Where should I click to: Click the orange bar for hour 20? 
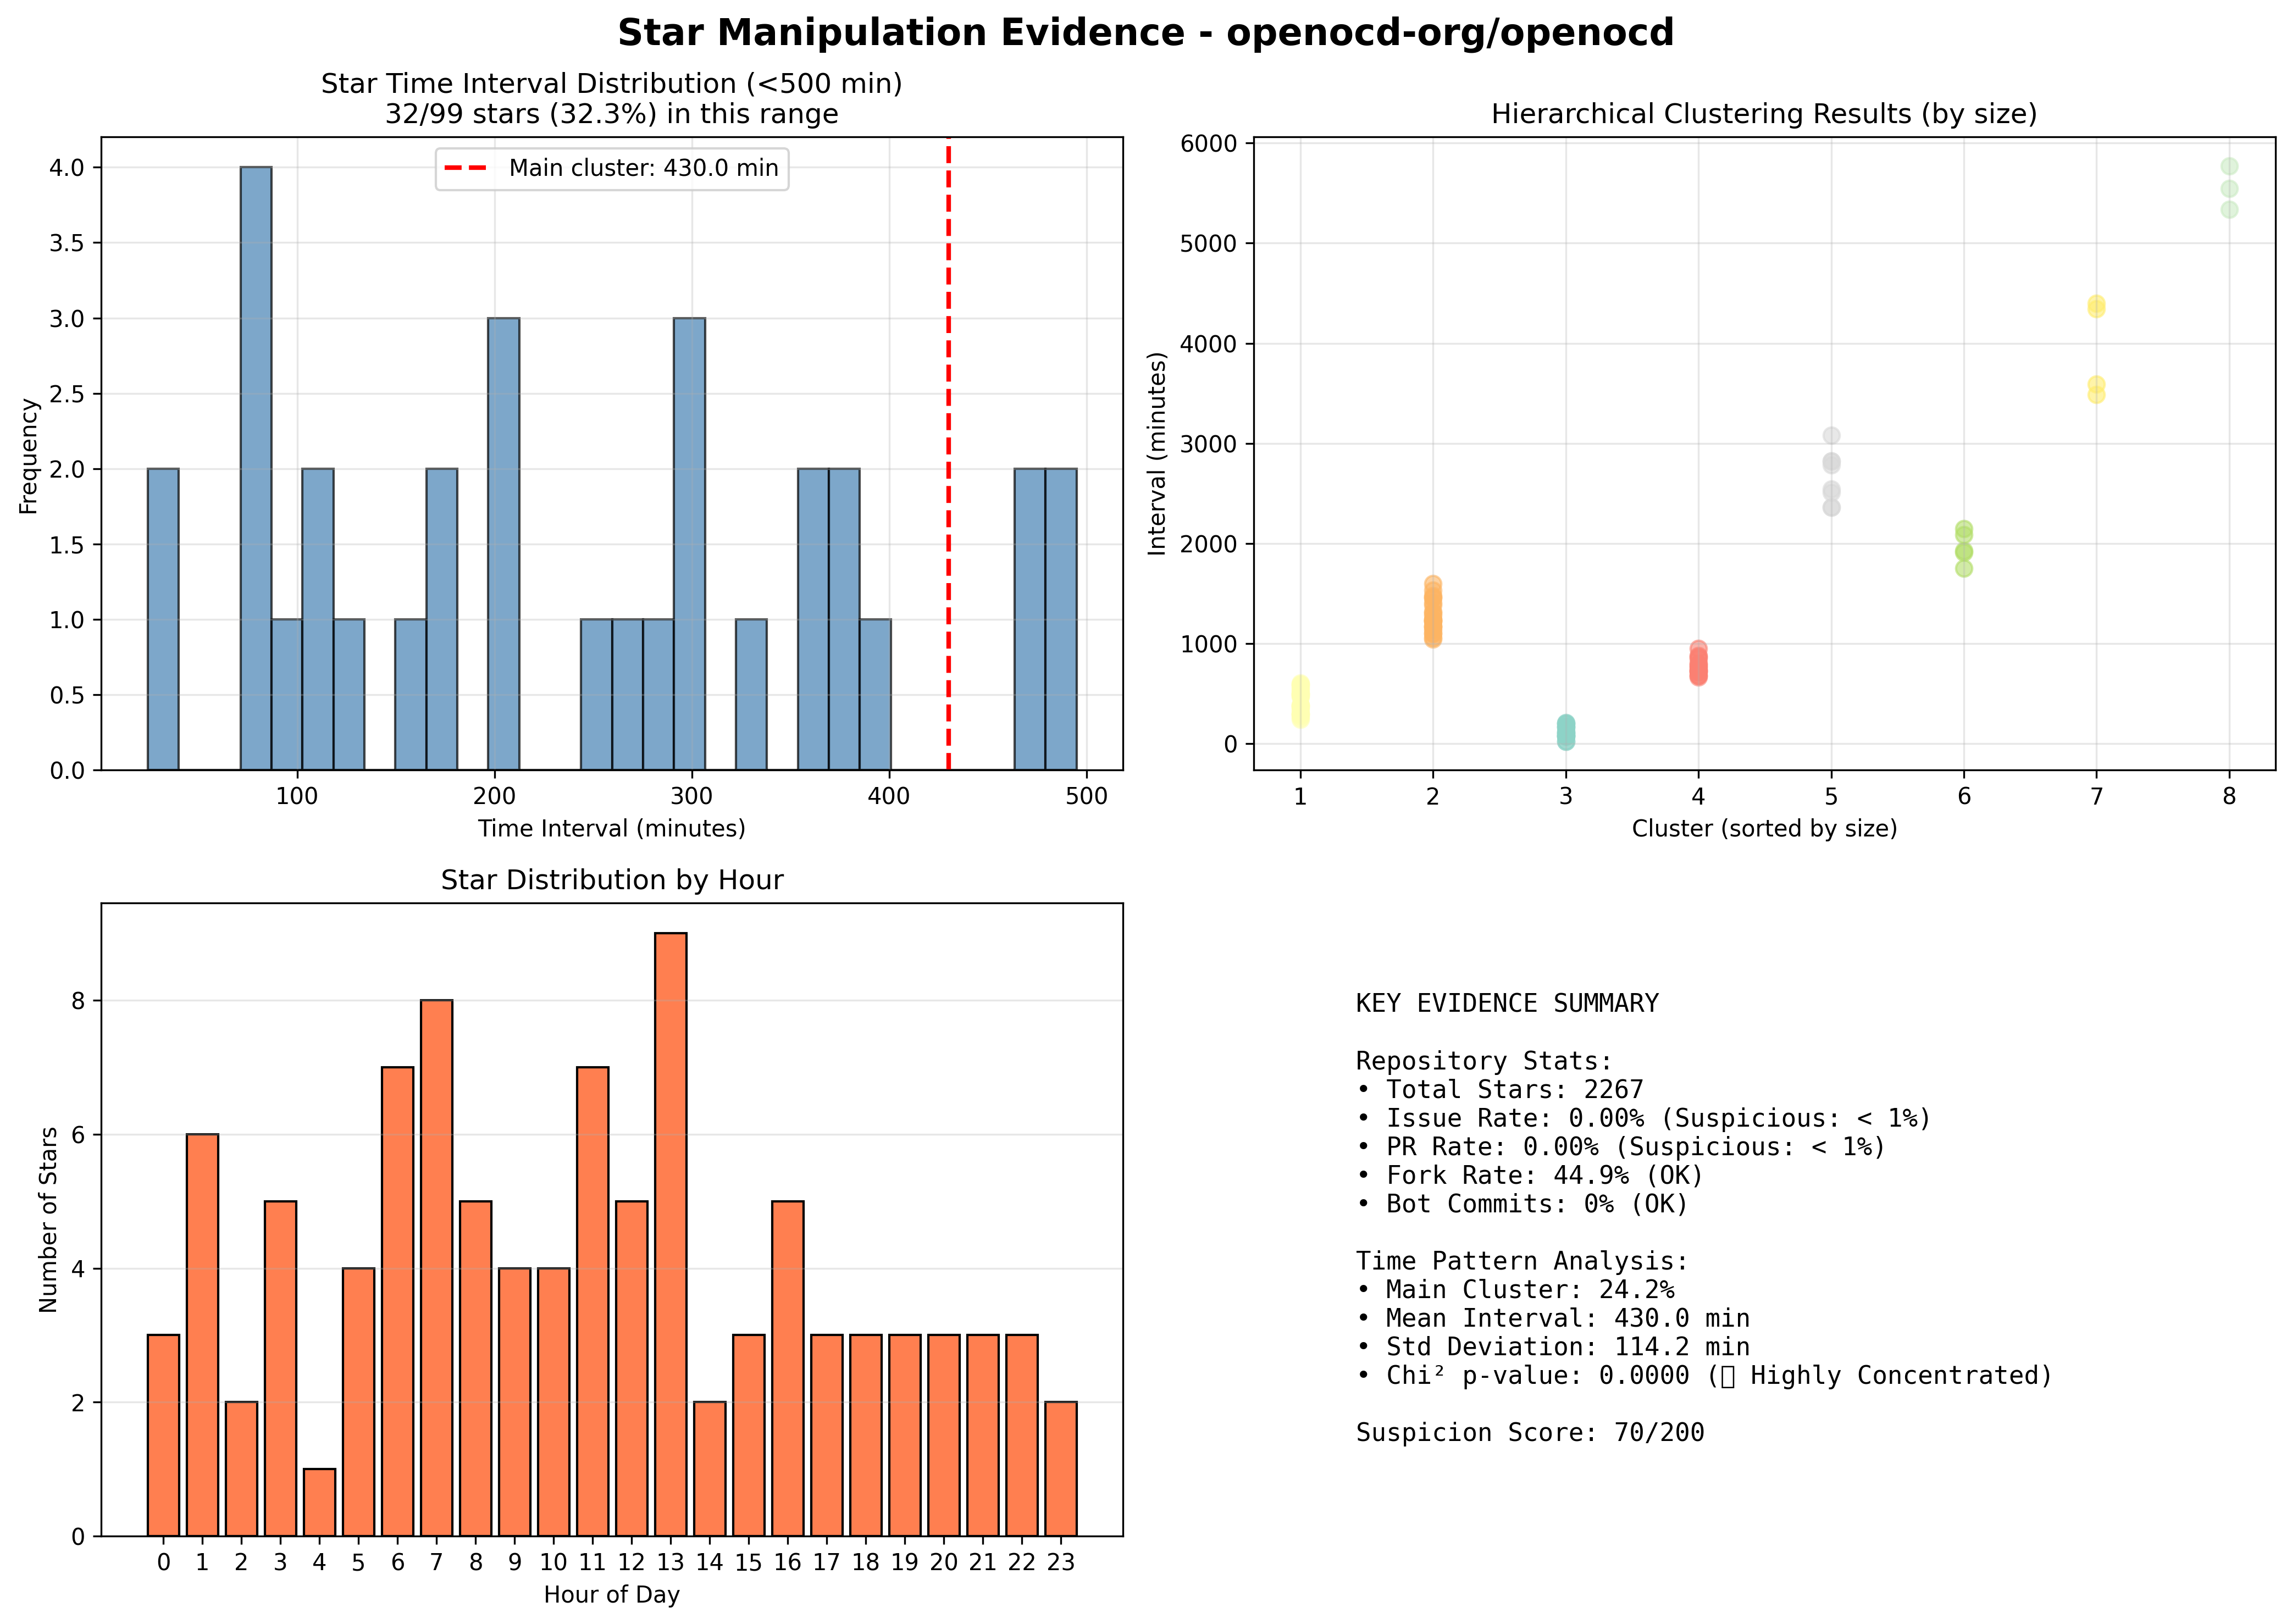pyautogui.click(x=943, y=1436)
